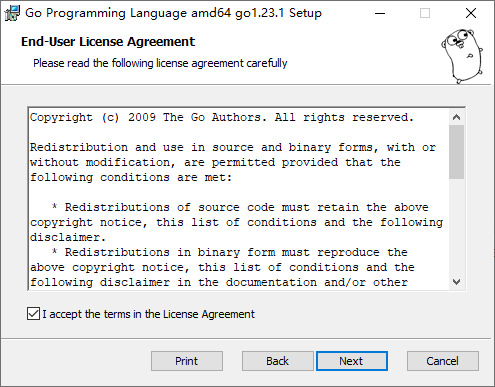This screenshot has width=495, height=387.
Task: Go Back to the previous step
Action: click(x=277, y=361)
